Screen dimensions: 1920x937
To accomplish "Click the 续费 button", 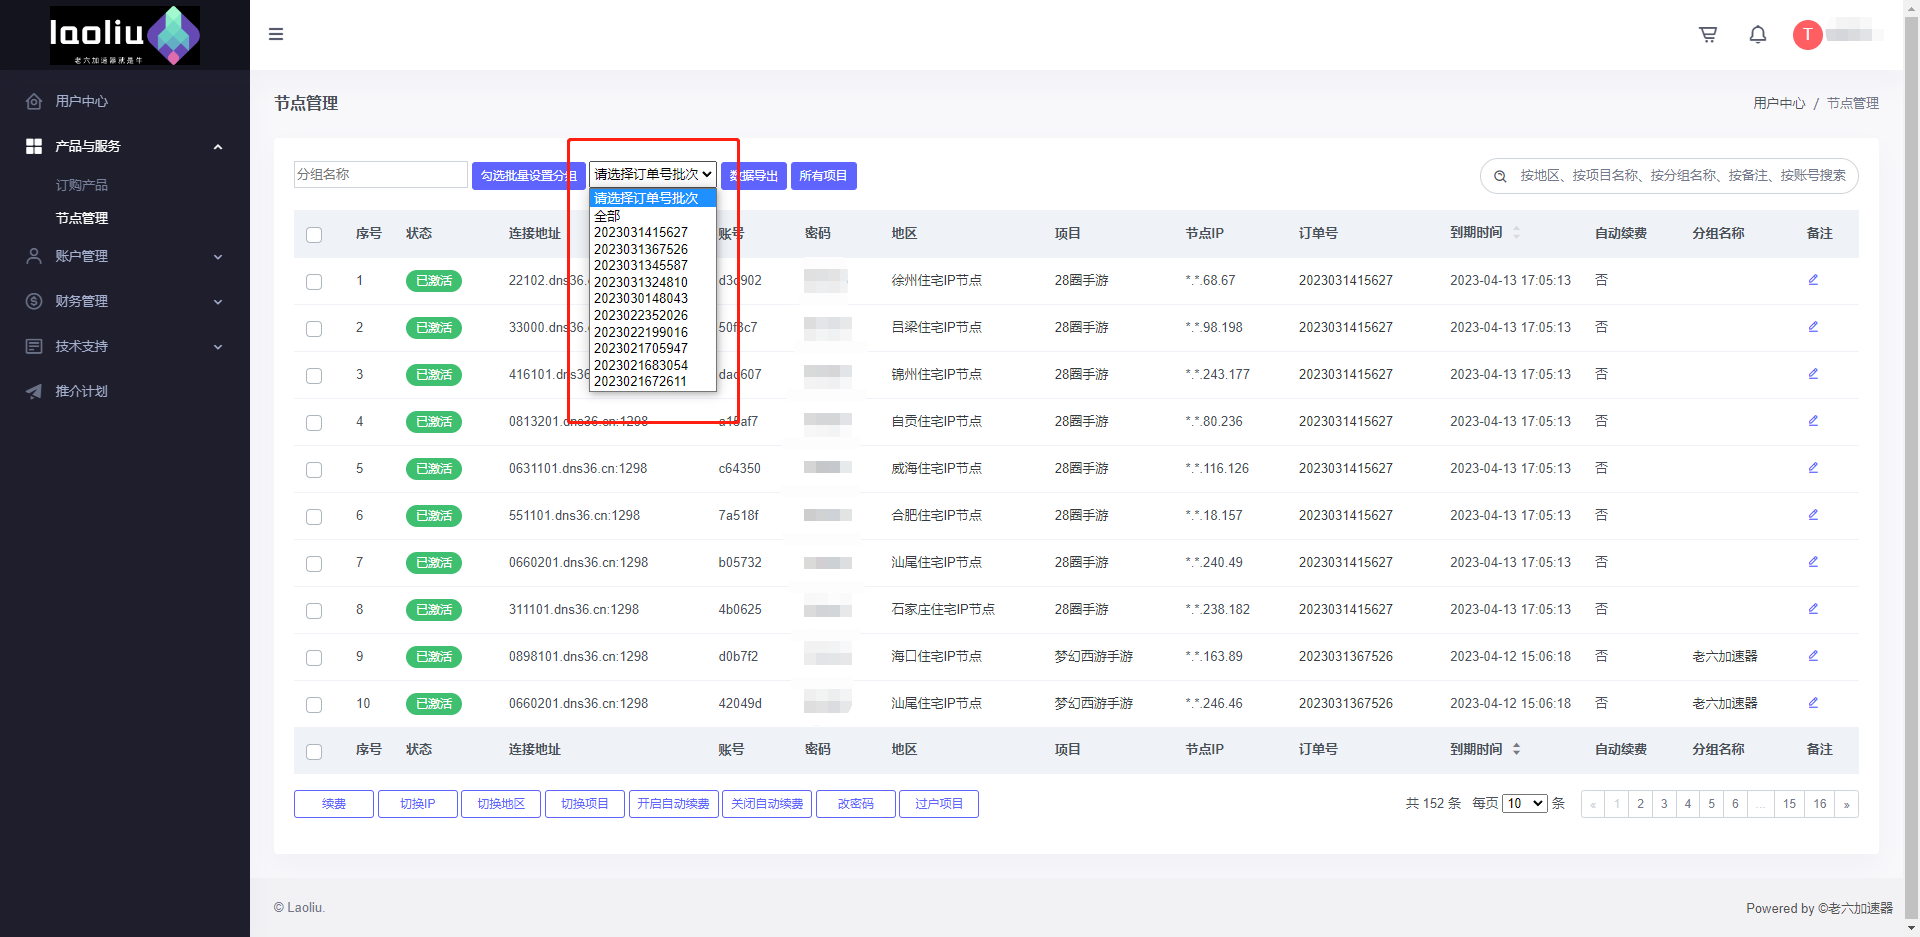I will coord(333,804).
